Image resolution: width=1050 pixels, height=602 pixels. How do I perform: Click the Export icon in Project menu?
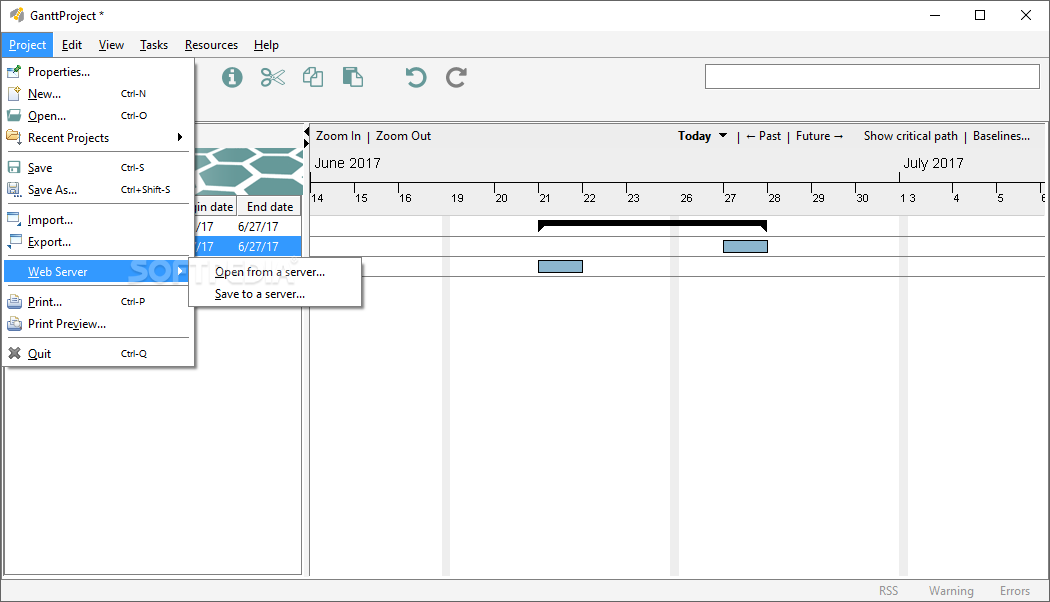coord(14,241)
